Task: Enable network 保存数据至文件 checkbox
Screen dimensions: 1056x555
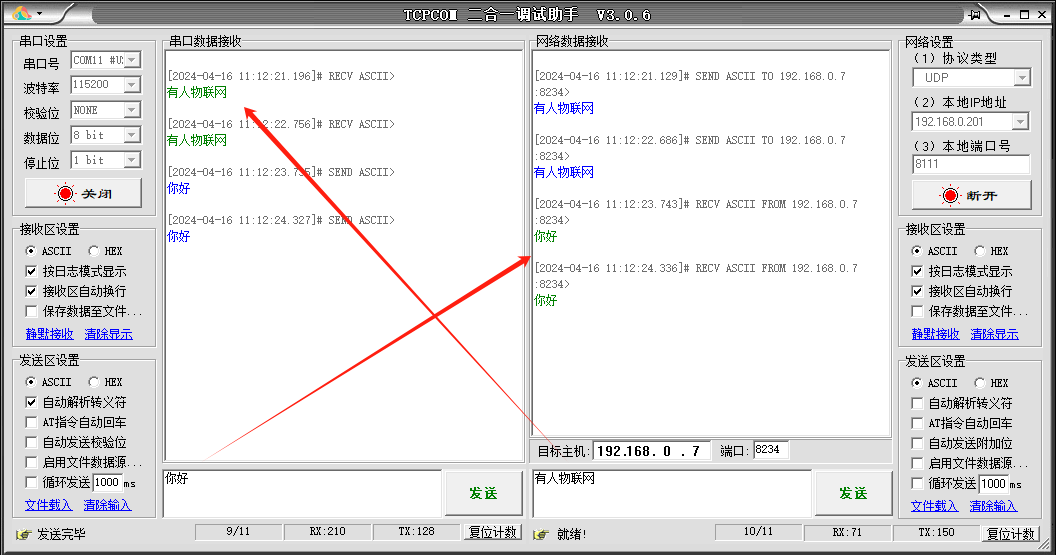Action: pos(918,311)
